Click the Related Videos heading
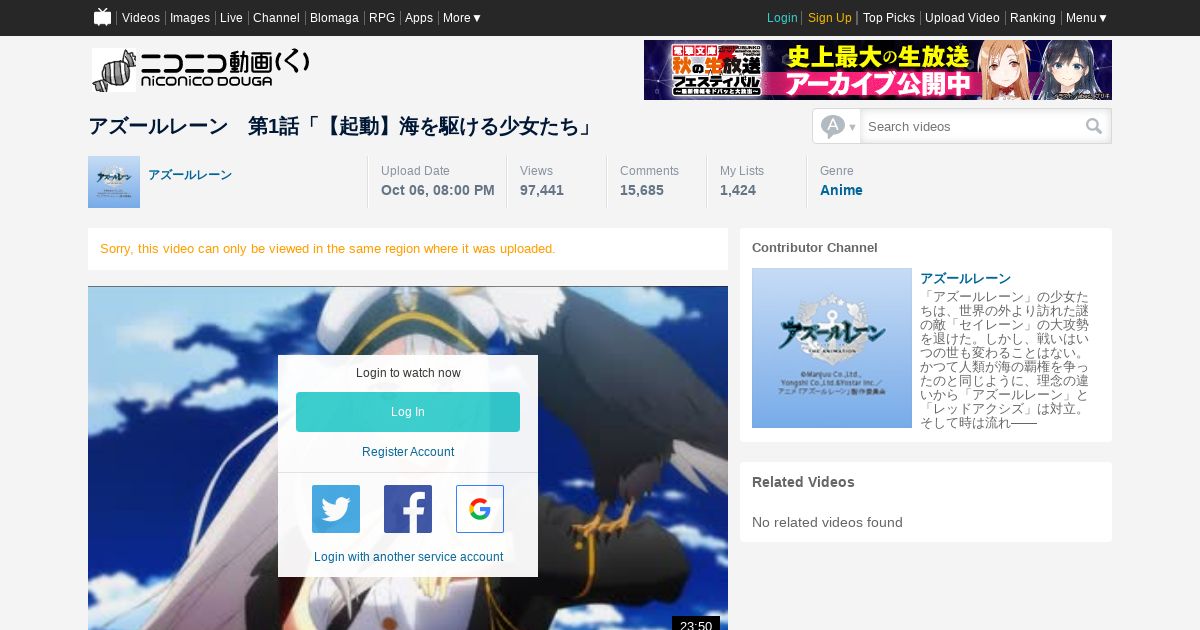Viewport: 1200px width, 630px height. [x=803, y=482]
